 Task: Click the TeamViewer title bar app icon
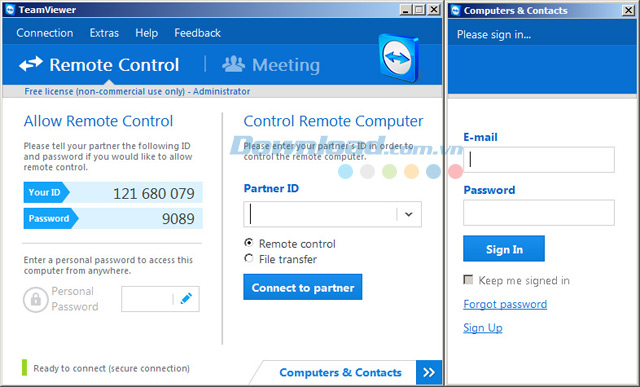pyautogui.click(x=10, y=10)
